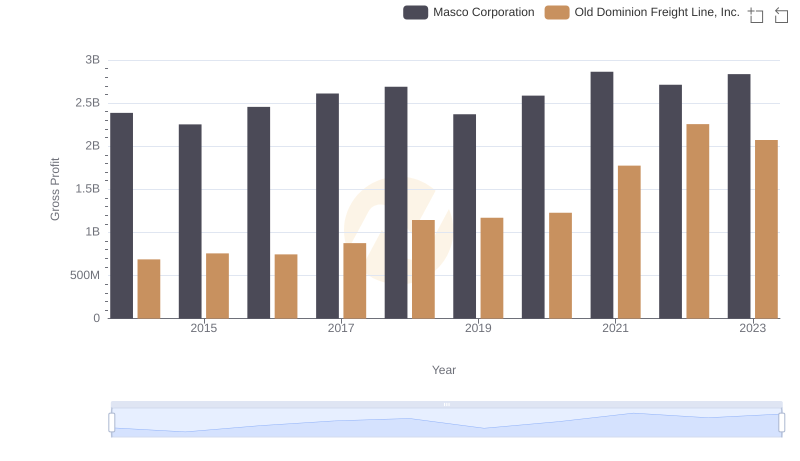Image resolution: width=800 pixels, height=461 pixels.
Task: Click the Masco bar for 2021
Action: pyautogui.click(x=601, y=195)
